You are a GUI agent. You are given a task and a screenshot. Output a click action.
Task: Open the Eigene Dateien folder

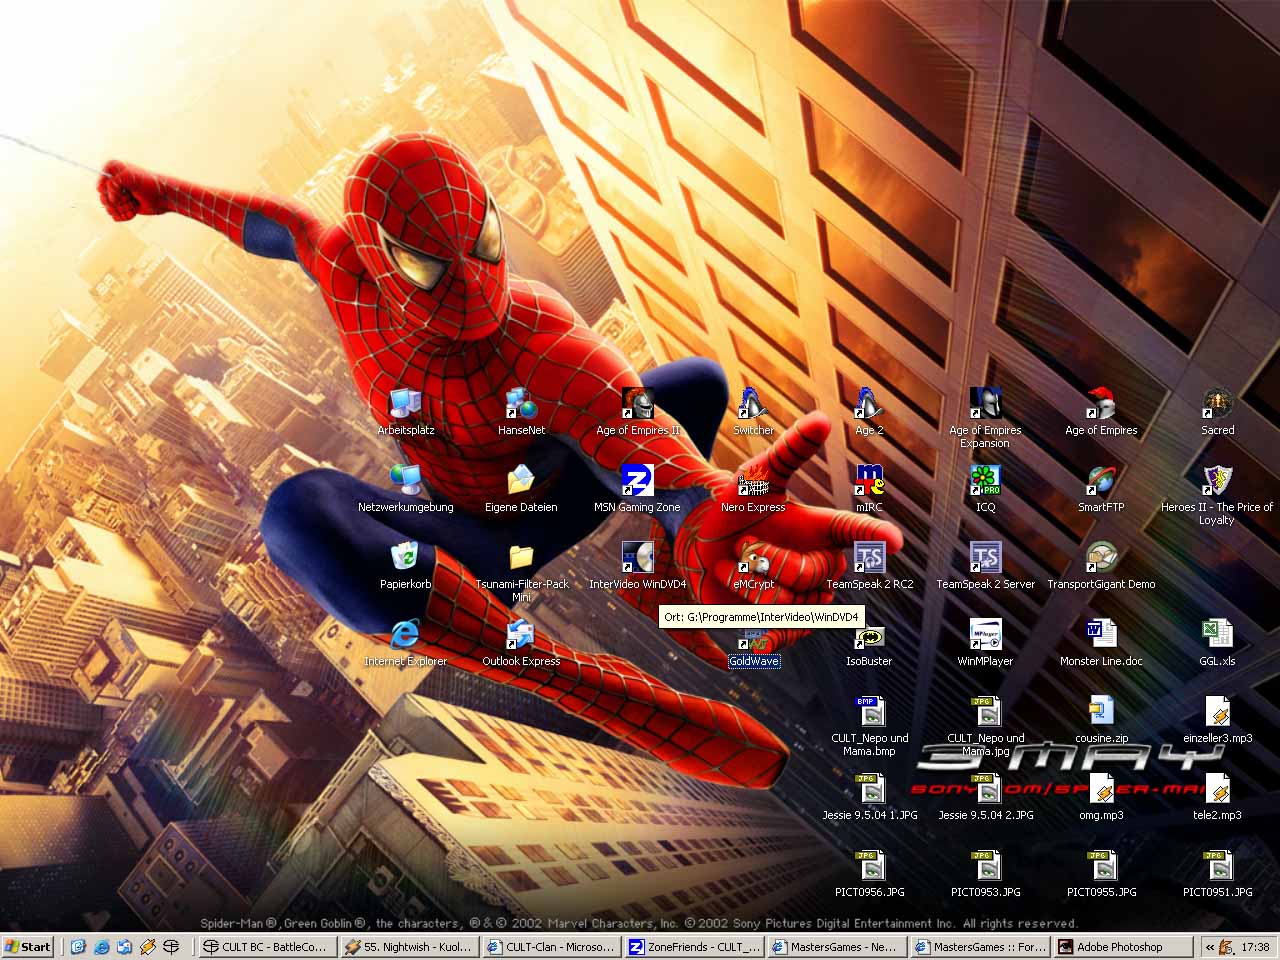[521, 489]
